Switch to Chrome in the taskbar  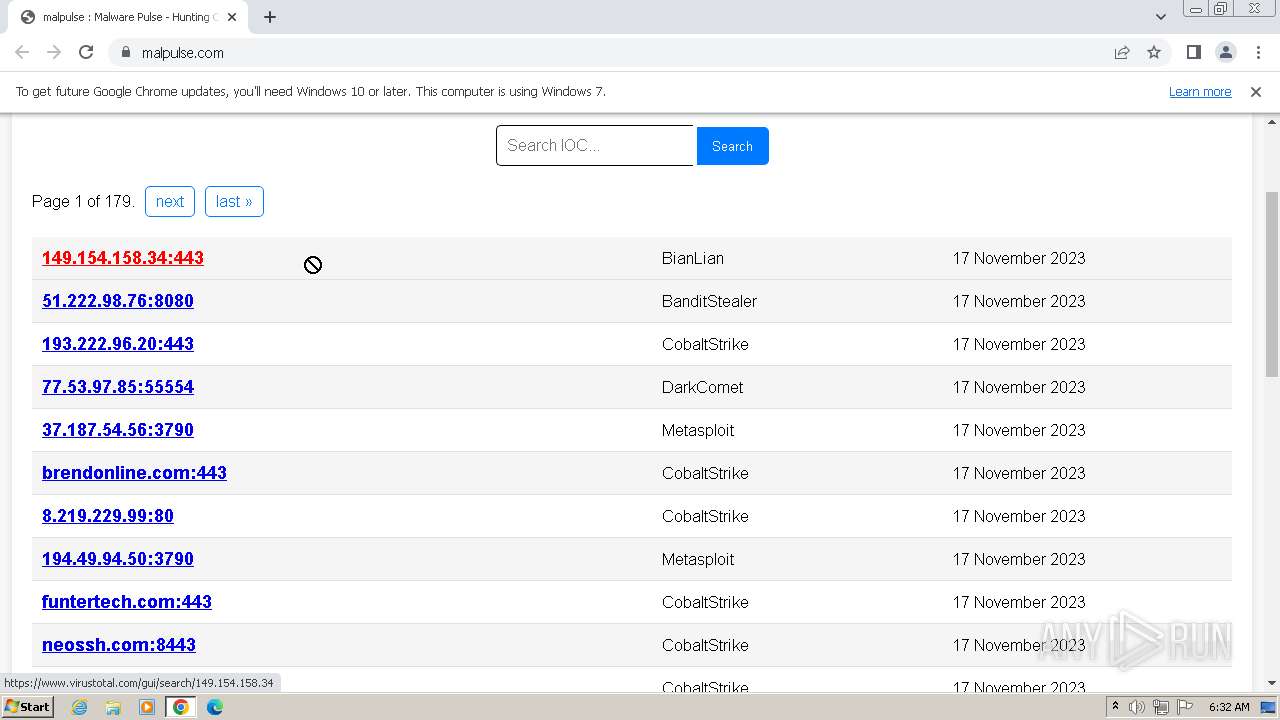pyautogui.click(x=181, y=707)
